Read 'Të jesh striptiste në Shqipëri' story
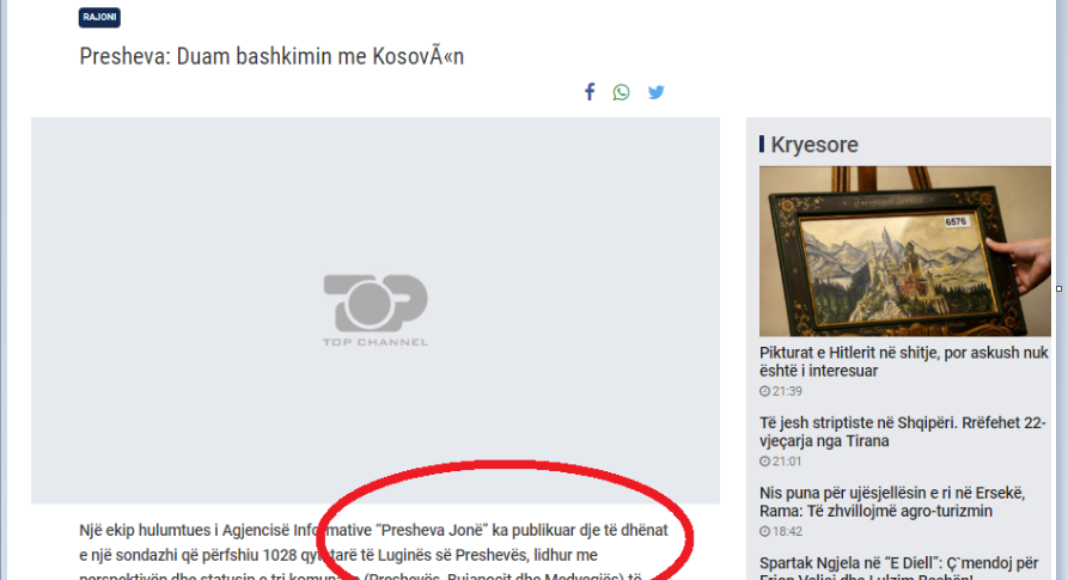The width and height of the screenshot is (1068, 580). (x=902, y=432)
